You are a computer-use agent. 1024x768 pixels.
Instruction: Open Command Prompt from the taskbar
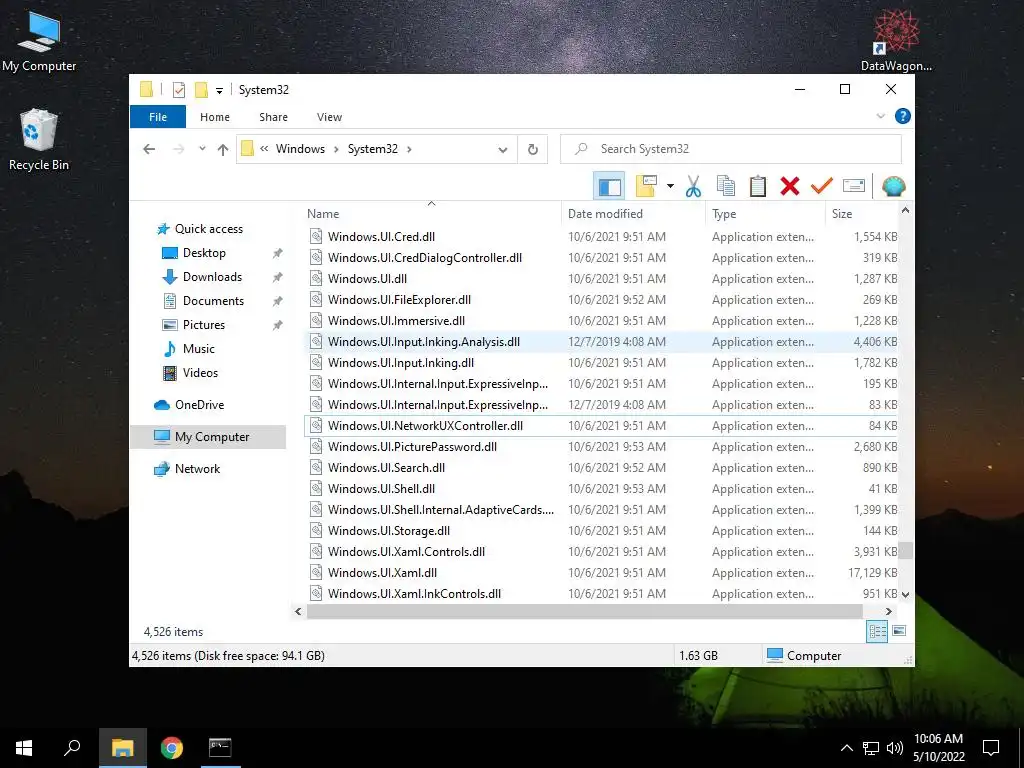click(220, 748)
